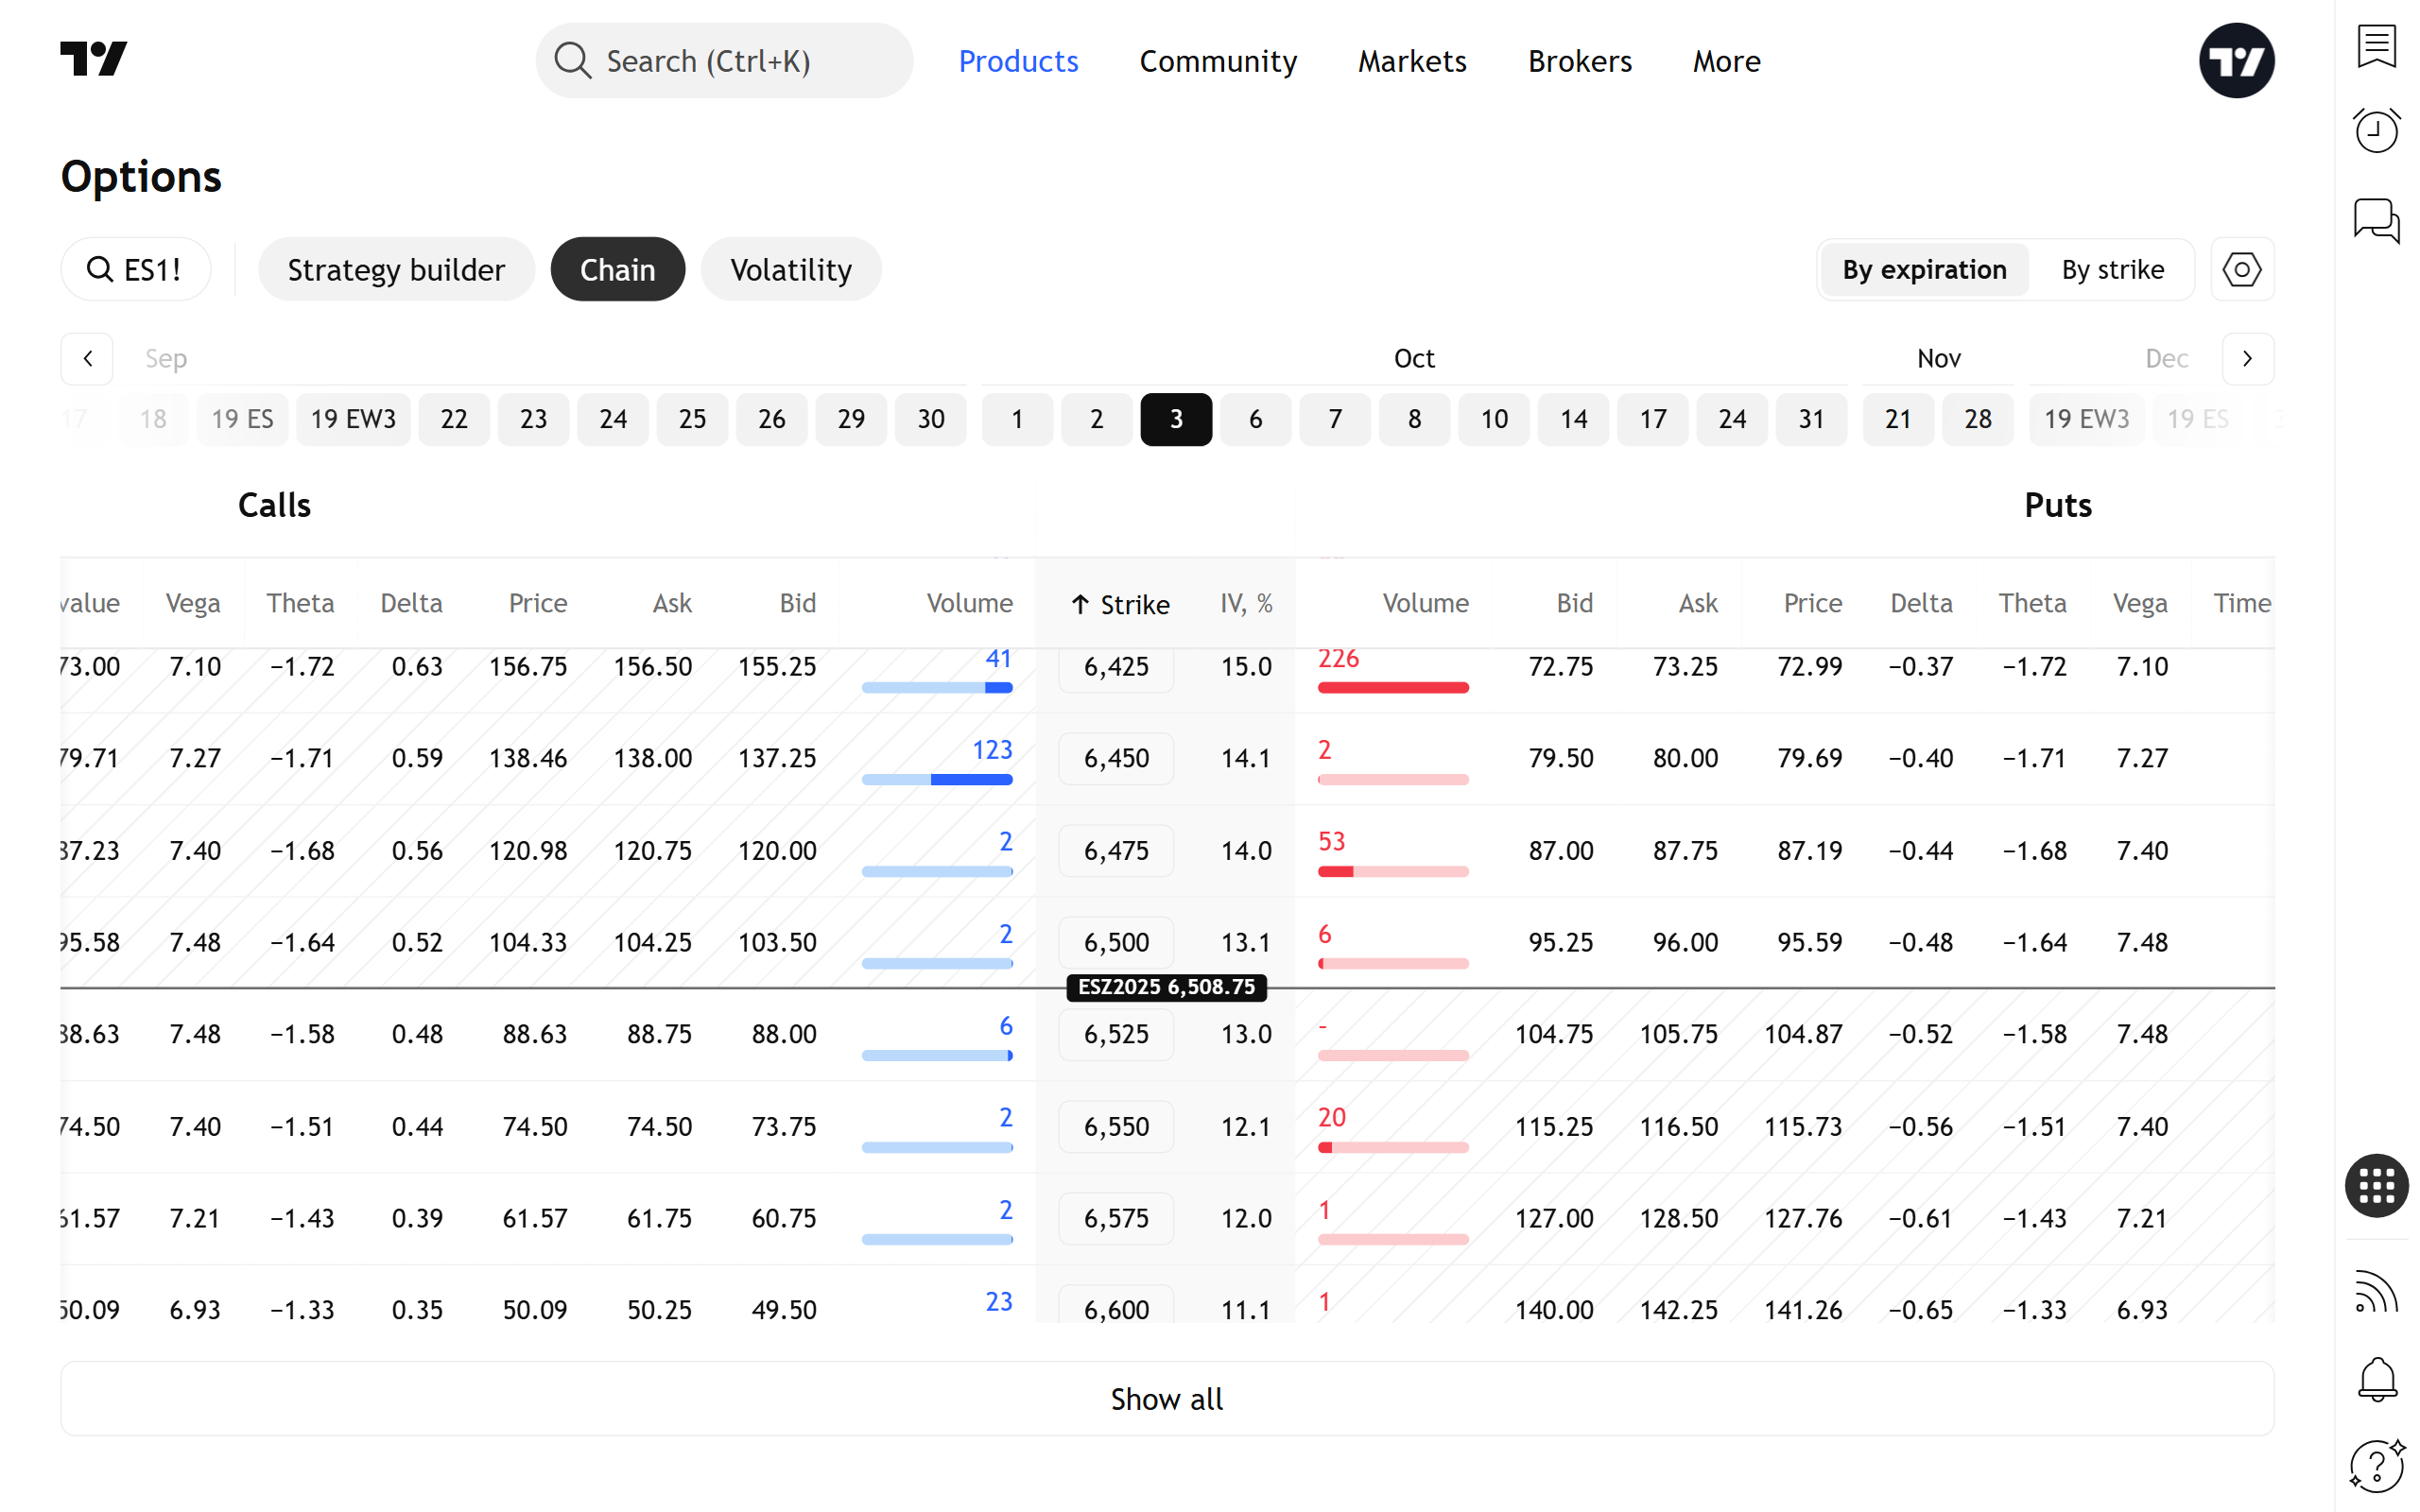Select the October 6 expiration date
The height and width of the screenshot is (1512, 2420).
tap(1255, 419)
